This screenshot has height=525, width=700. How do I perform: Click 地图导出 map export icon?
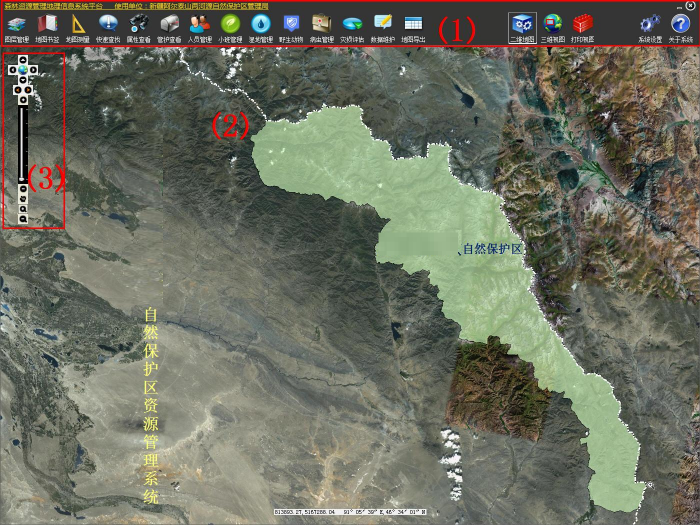(412, 26)
